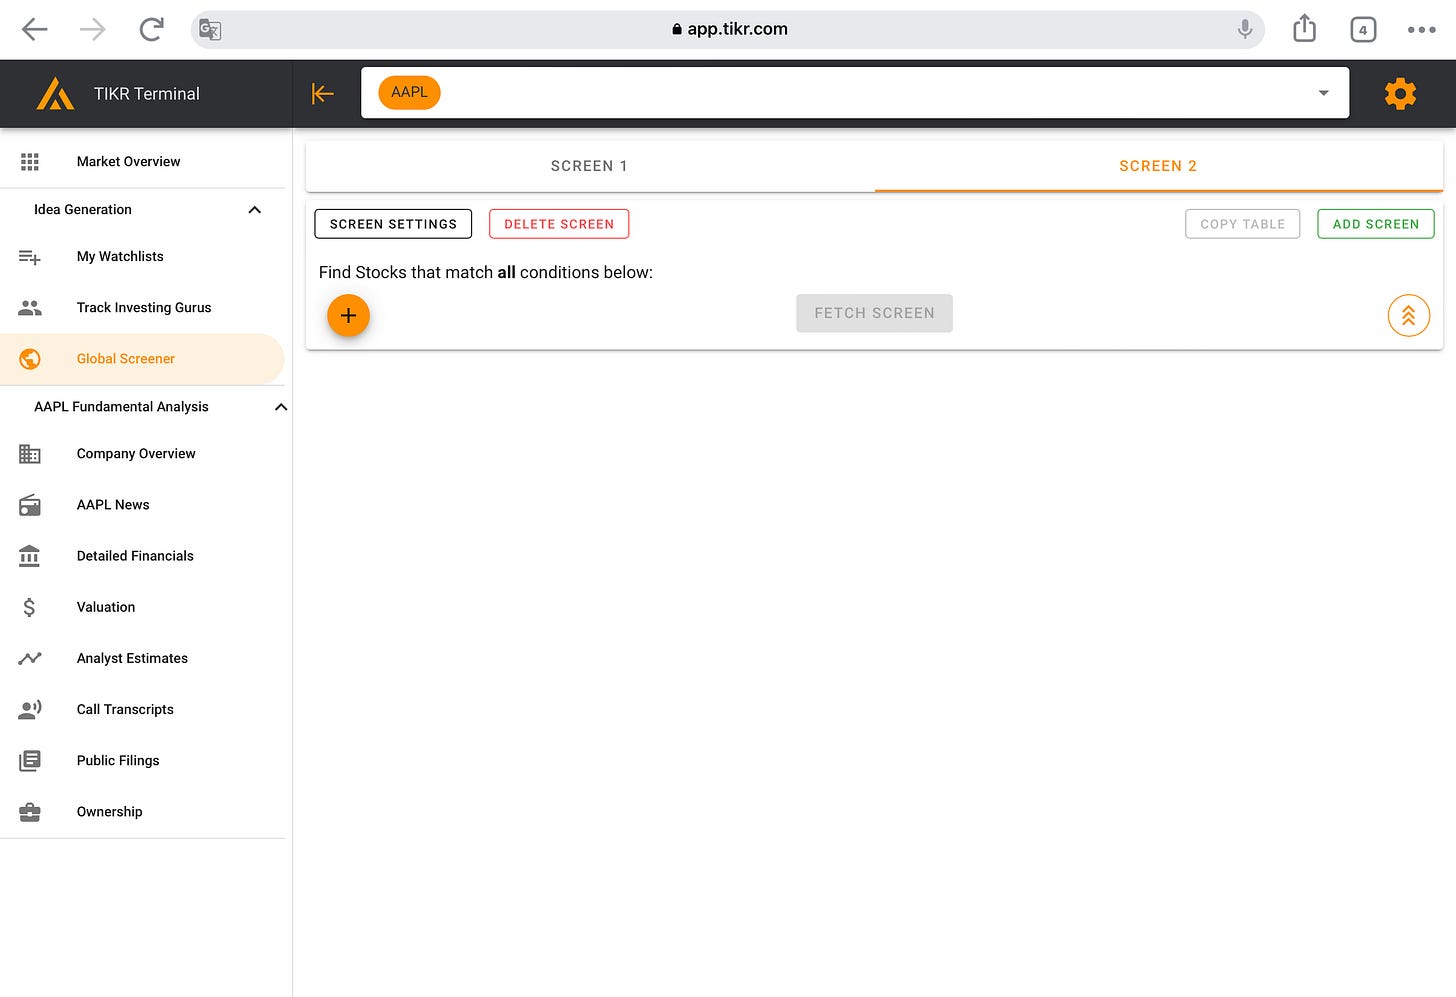Screen dimensions: 1456x997
Task: Open settings via the orange gear icon
Action: coord(1400,94)
